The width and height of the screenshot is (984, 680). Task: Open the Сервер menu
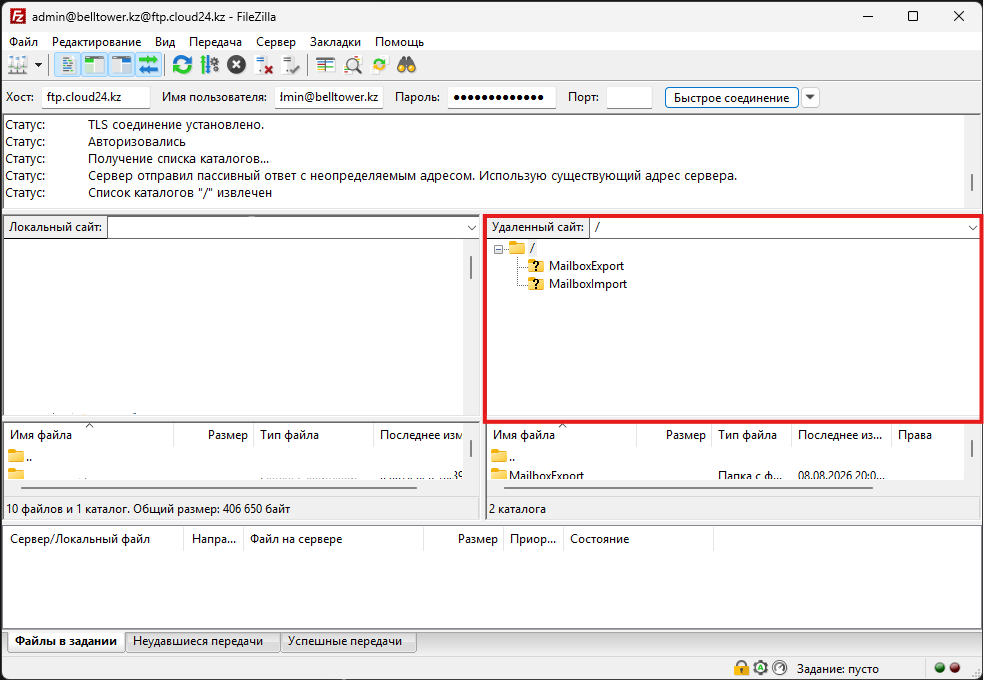click(275, 42)
